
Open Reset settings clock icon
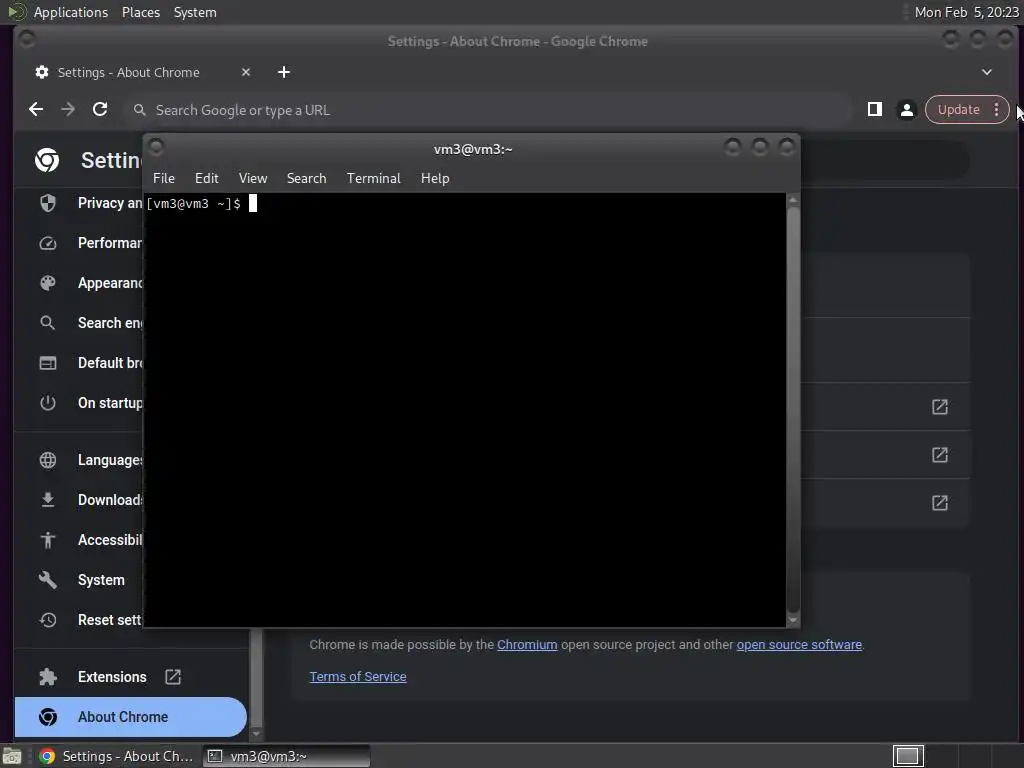coord(48,620)
